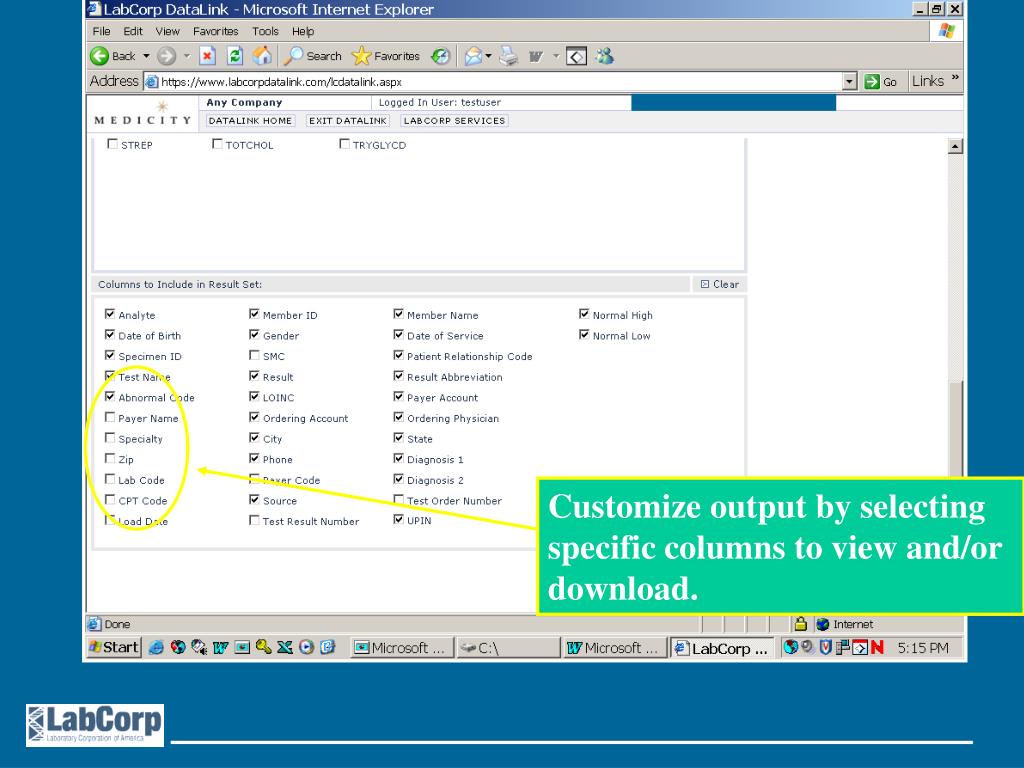Open the Windows Start menu
This screenshot has height=768, width=1024.
click(x=114, y=647)
